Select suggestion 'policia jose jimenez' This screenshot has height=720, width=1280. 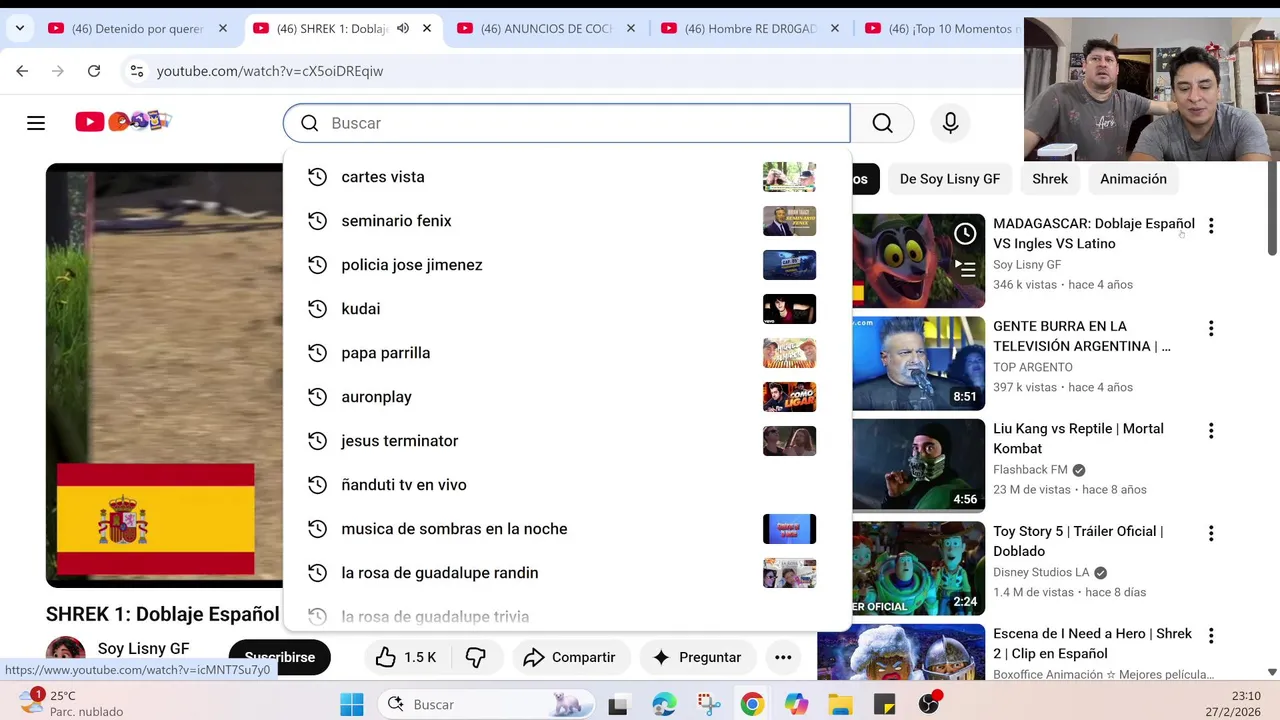click(567, 265)
